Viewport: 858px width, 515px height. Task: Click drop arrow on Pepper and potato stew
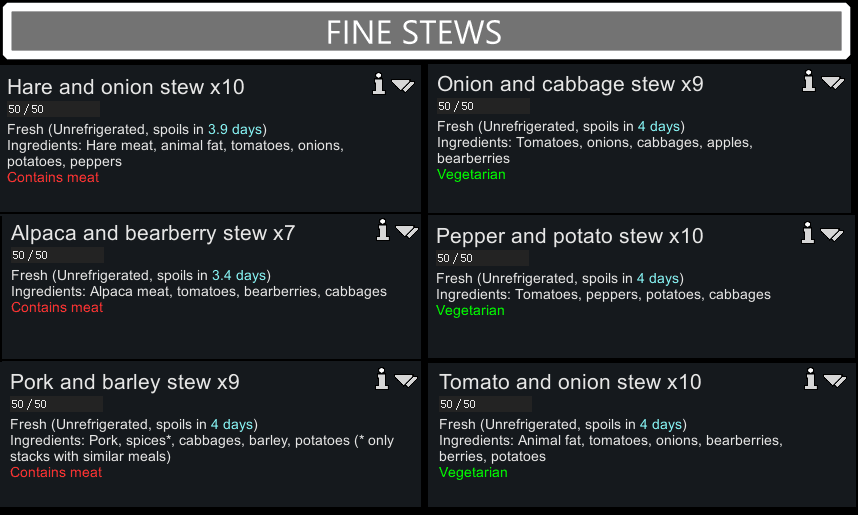coord(832,235)
